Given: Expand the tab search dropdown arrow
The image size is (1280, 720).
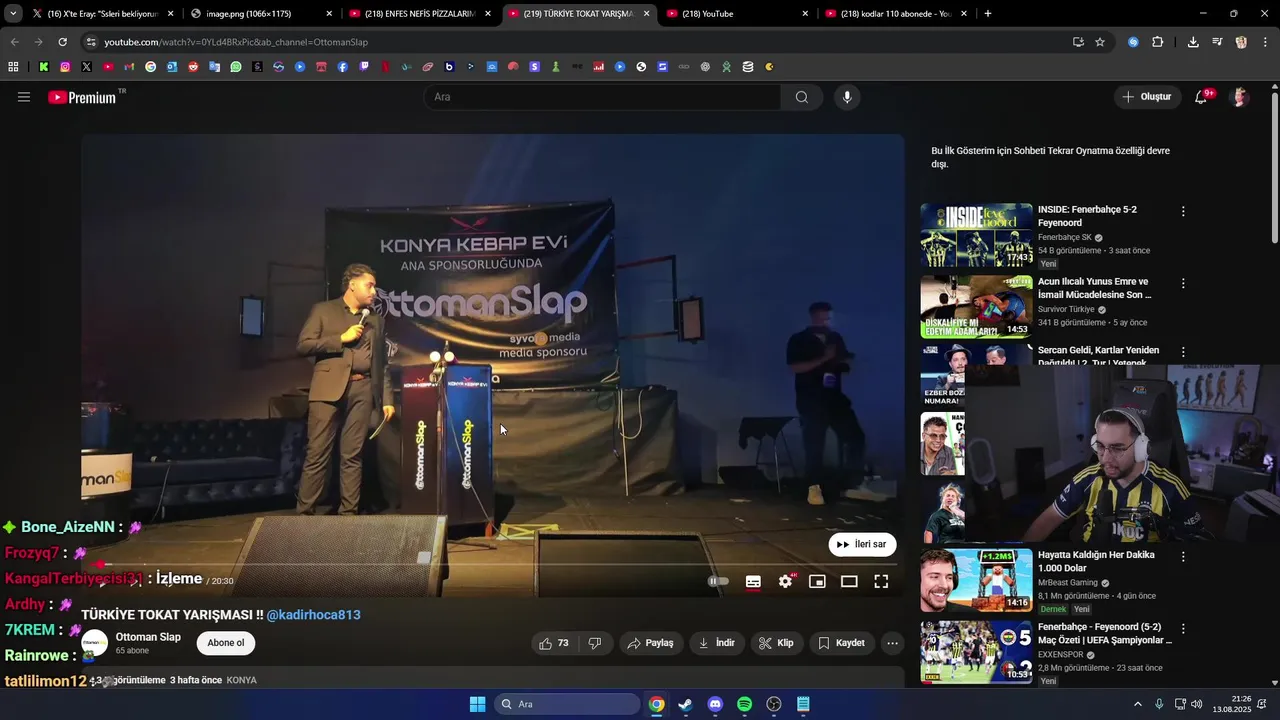Looking at the screenshot, I should (x=12, y=14).
